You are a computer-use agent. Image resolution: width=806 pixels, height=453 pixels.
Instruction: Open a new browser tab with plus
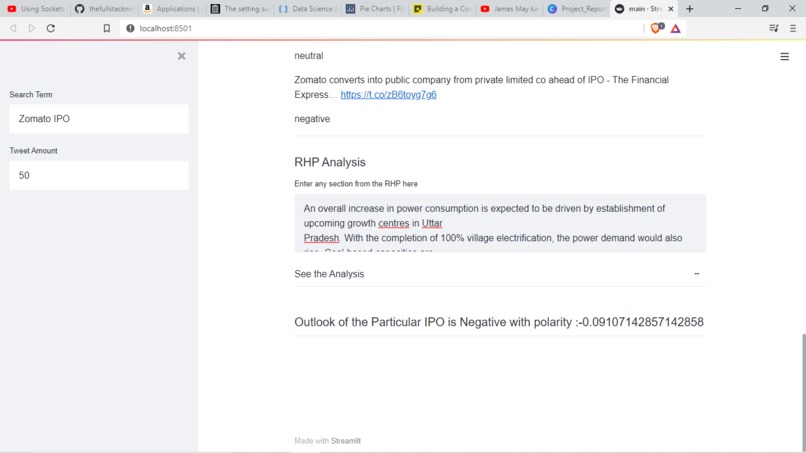click(x=689, y=9)
